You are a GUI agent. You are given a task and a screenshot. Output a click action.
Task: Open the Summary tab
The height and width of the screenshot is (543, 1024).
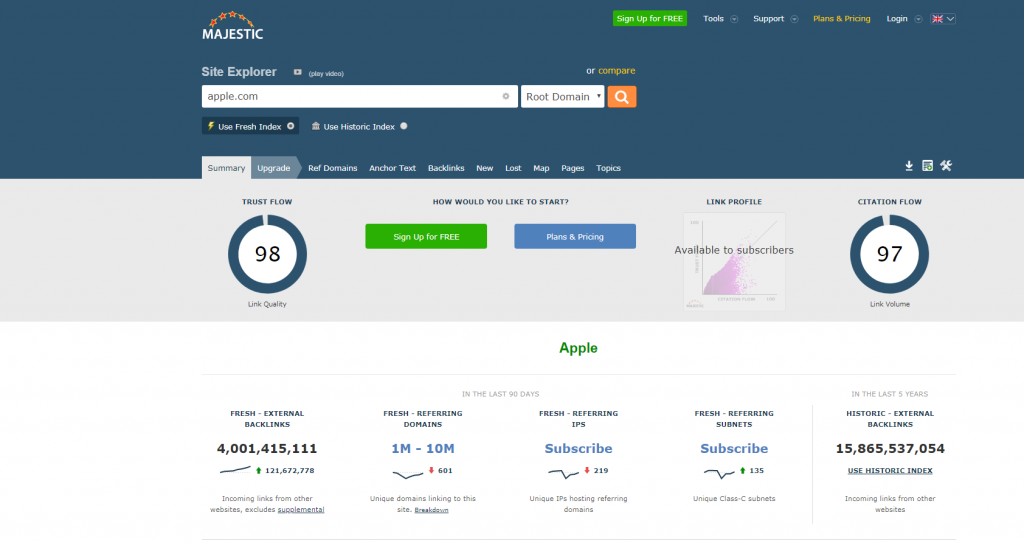point(226,168)
